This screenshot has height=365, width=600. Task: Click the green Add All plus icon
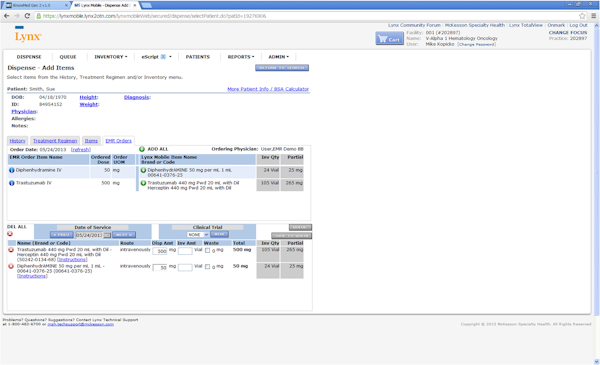[x=142, y=149]
